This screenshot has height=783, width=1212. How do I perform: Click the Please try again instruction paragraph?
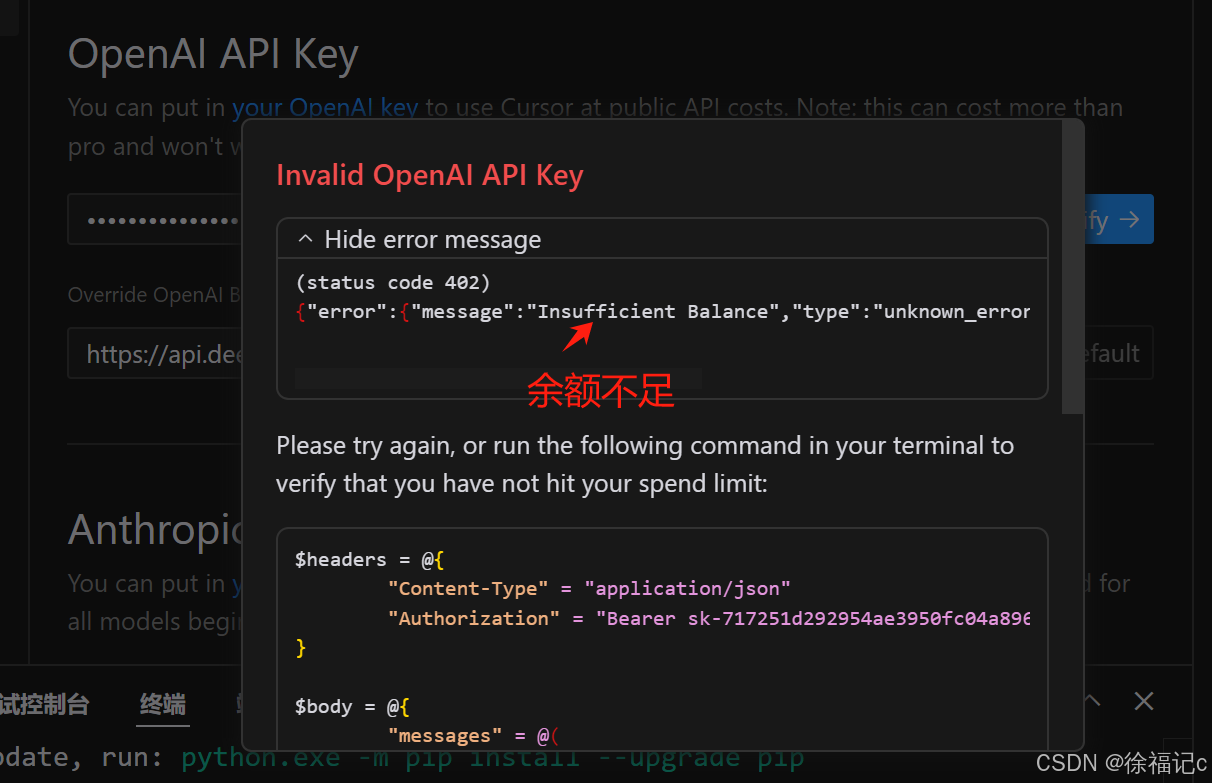645,465
